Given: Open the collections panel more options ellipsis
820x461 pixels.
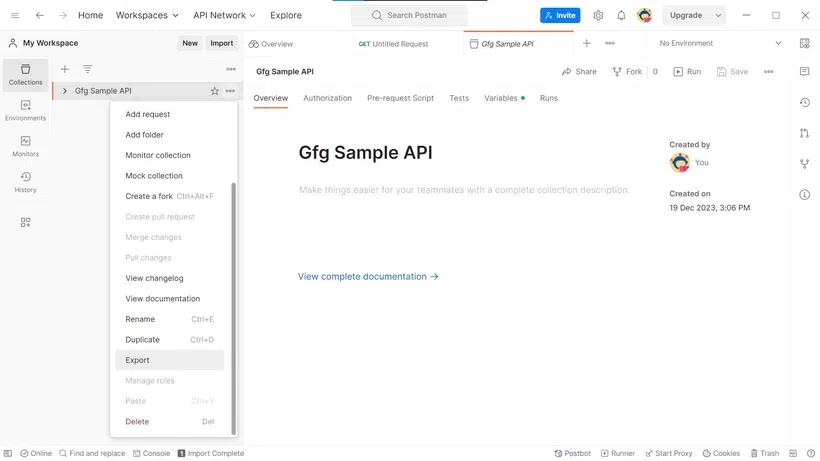Looking at the screenshot, I should 231,69.
